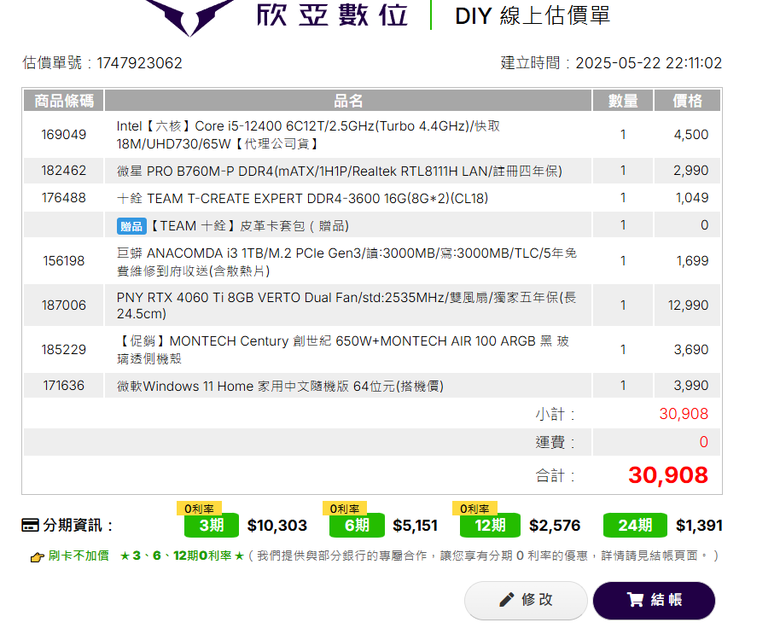Click barcode 182462
Screen dimensions: 780x640
coord(64,171)
